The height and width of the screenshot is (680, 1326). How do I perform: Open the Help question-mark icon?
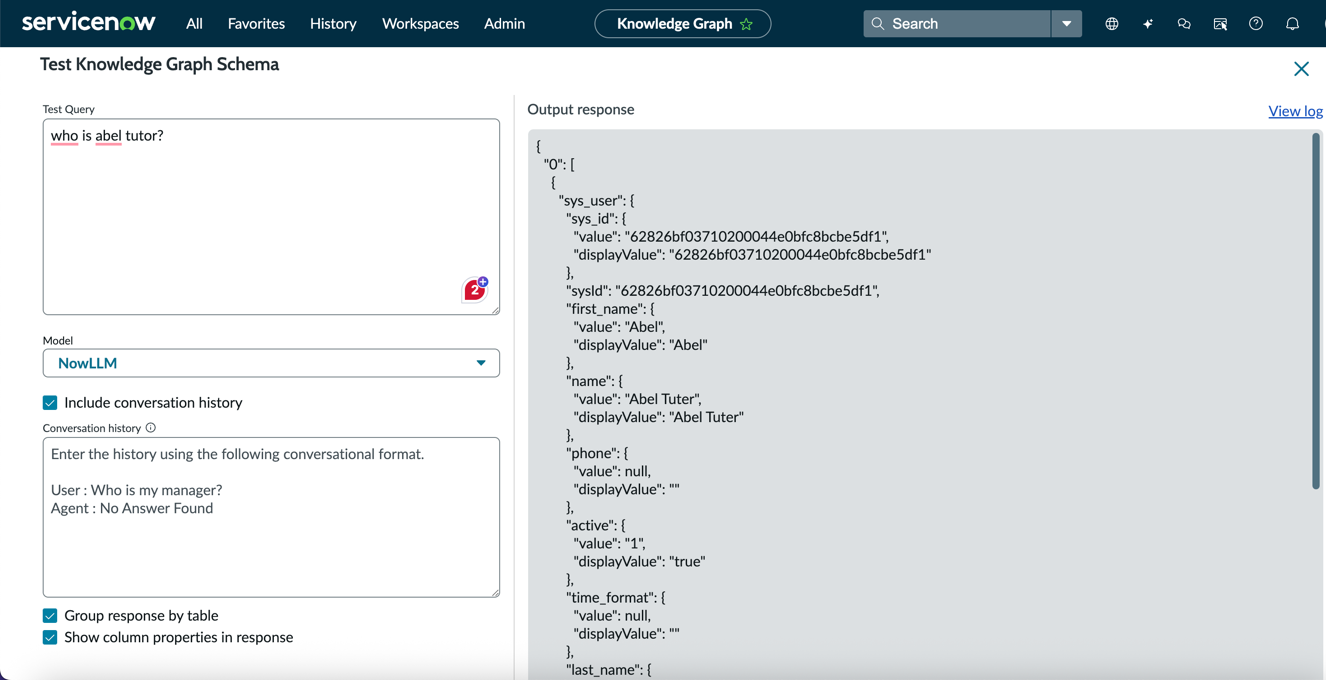point(1256,23)
